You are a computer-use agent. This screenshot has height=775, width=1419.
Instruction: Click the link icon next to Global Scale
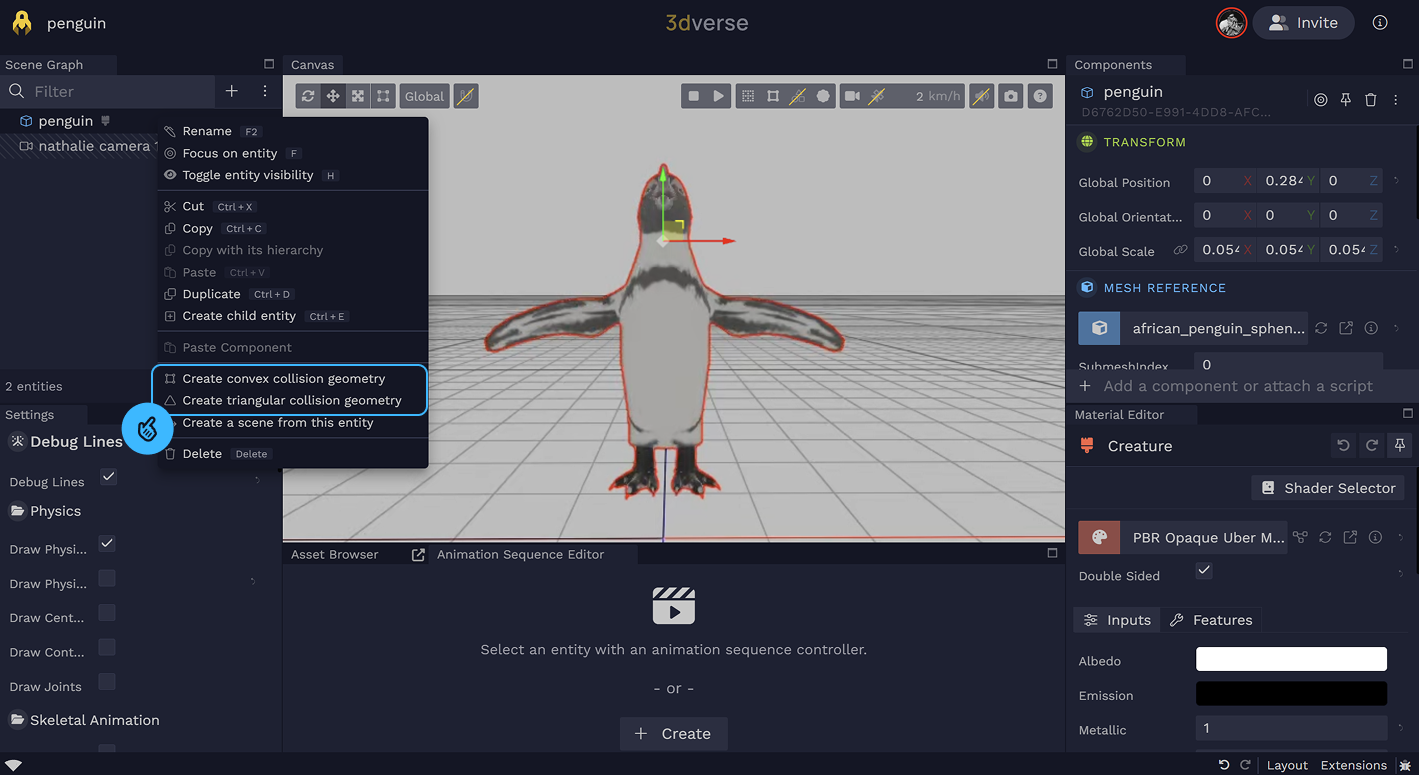click(1180, 250)
